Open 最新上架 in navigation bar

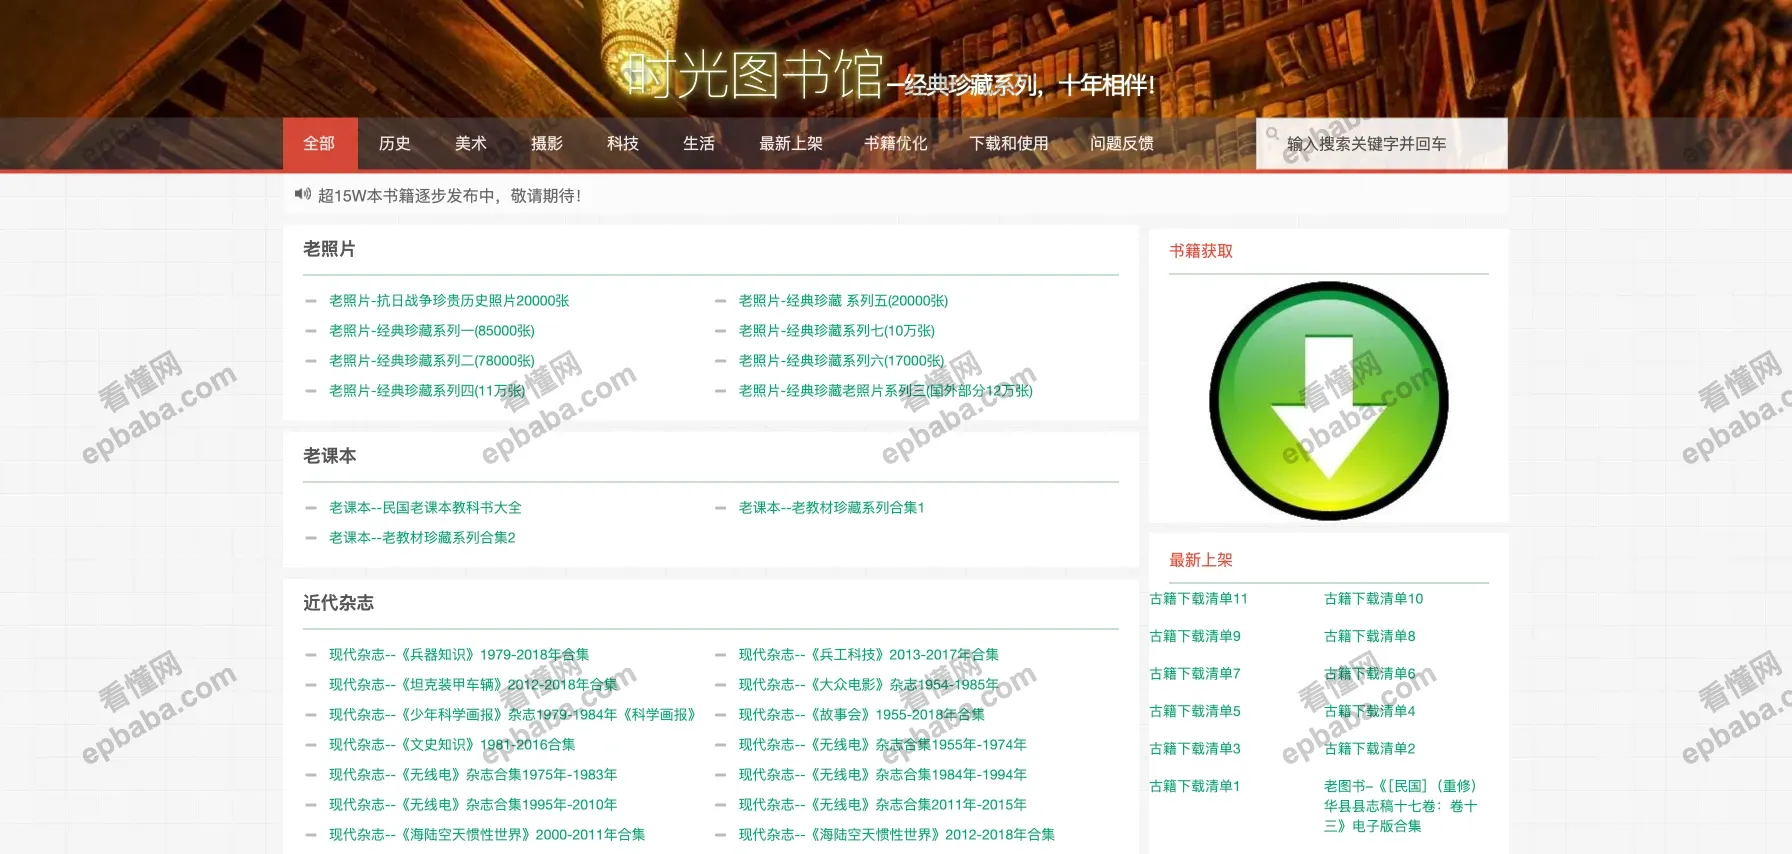click(791, 144)
